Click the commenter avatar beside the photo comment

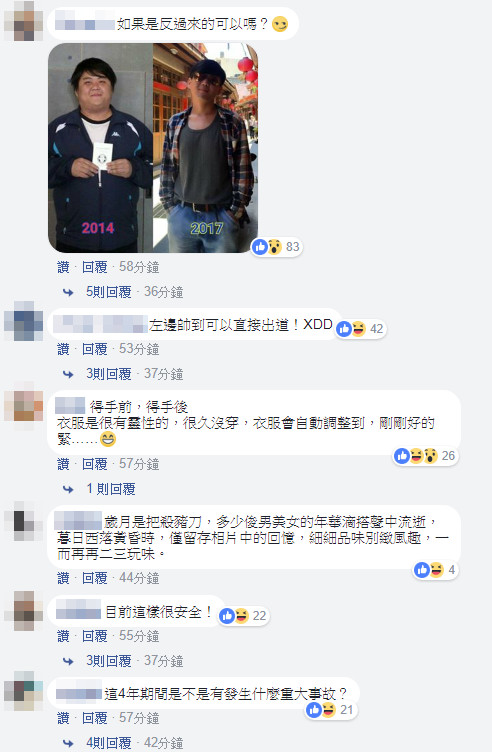pyautogui.click(x=23, y=22)
